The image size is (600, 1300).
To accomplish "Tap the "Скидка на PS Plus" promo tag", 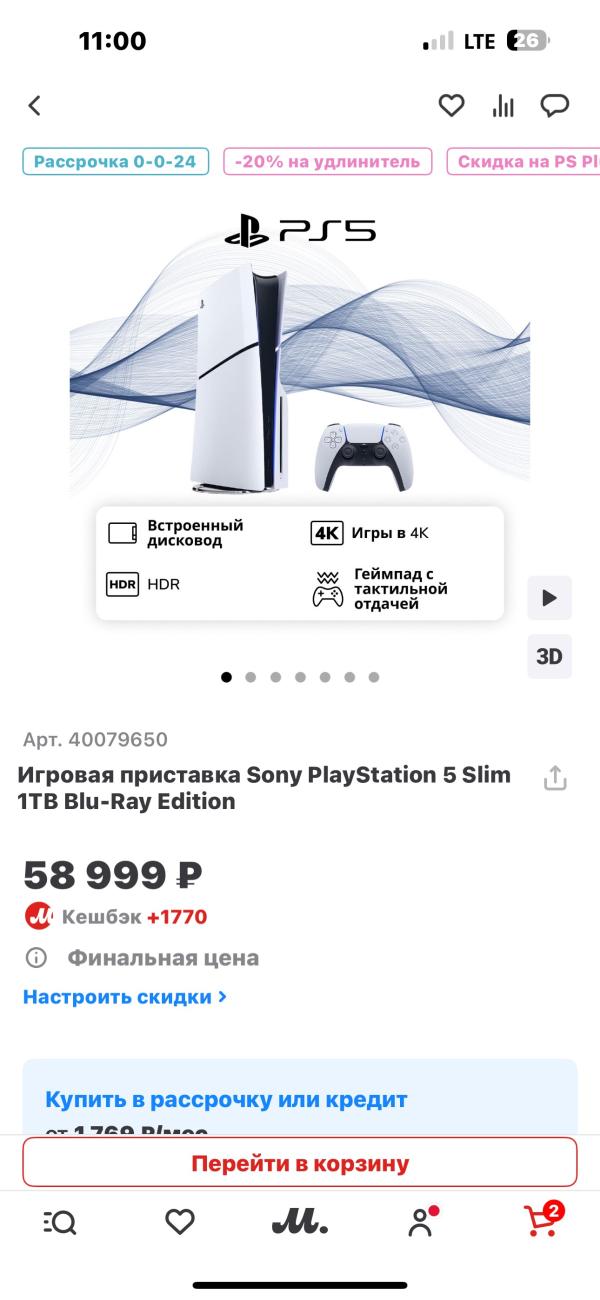I will tap(525, 162).
